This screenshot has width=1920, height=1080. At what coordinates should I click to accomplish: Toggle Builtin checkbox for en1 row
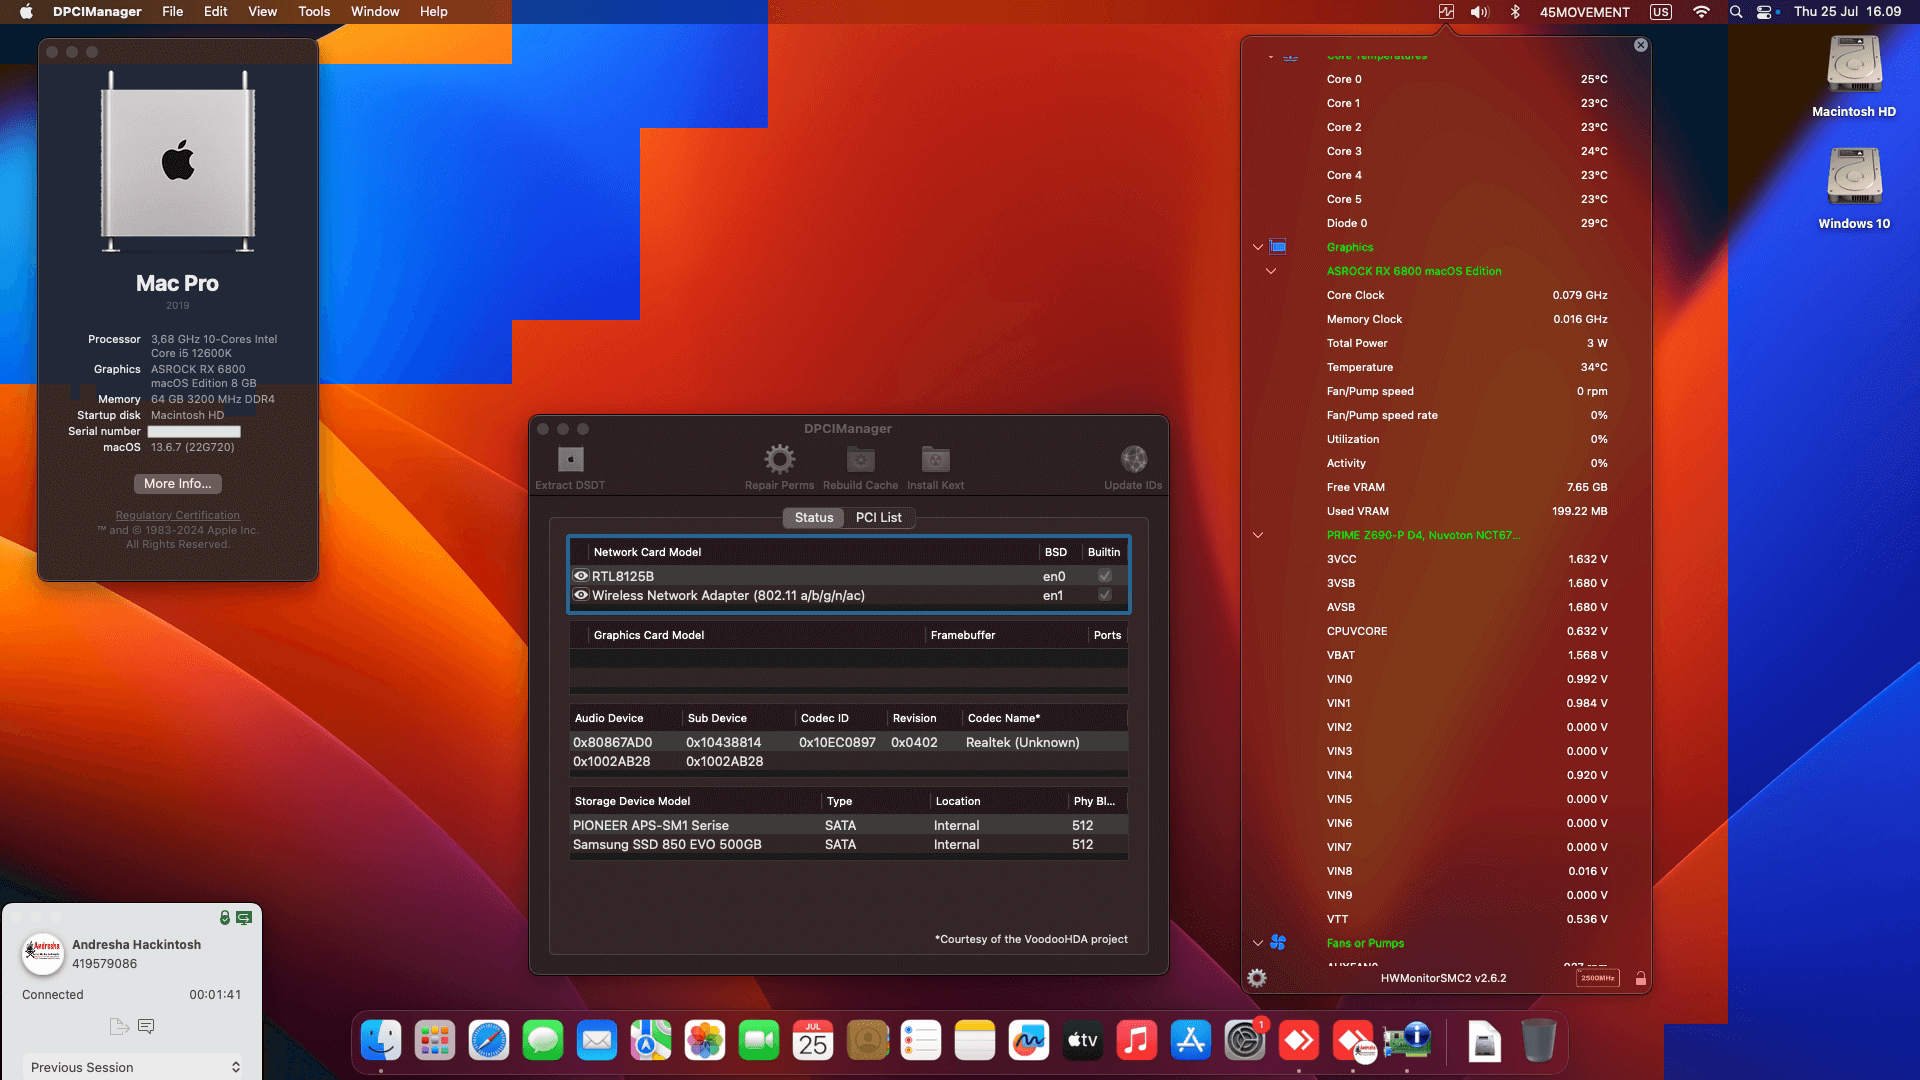click(x=1105, y=595)
